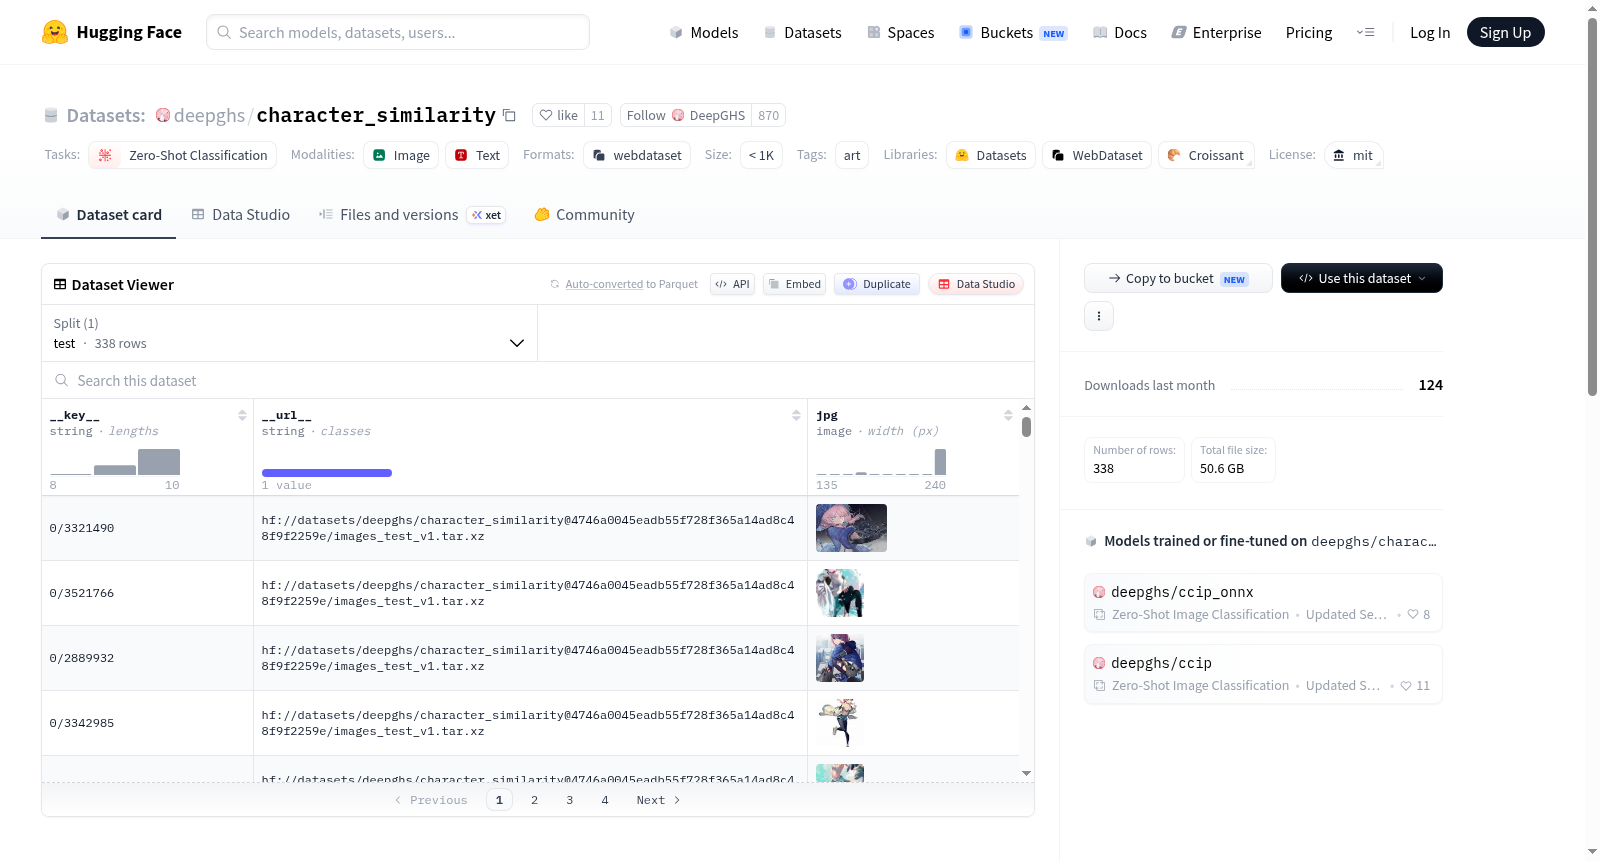Click the Image modality tag
This screenshot has height=861, width=1600.
401,155
